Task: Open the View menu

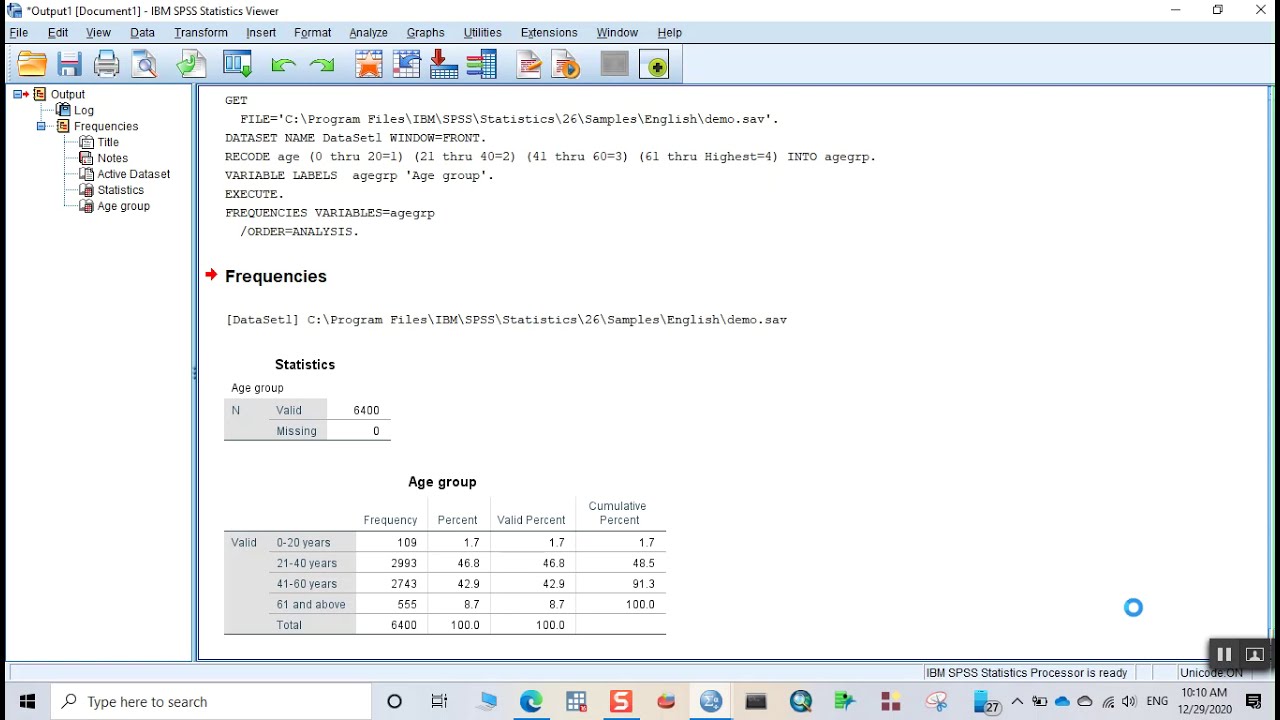Action: point(98,33)
